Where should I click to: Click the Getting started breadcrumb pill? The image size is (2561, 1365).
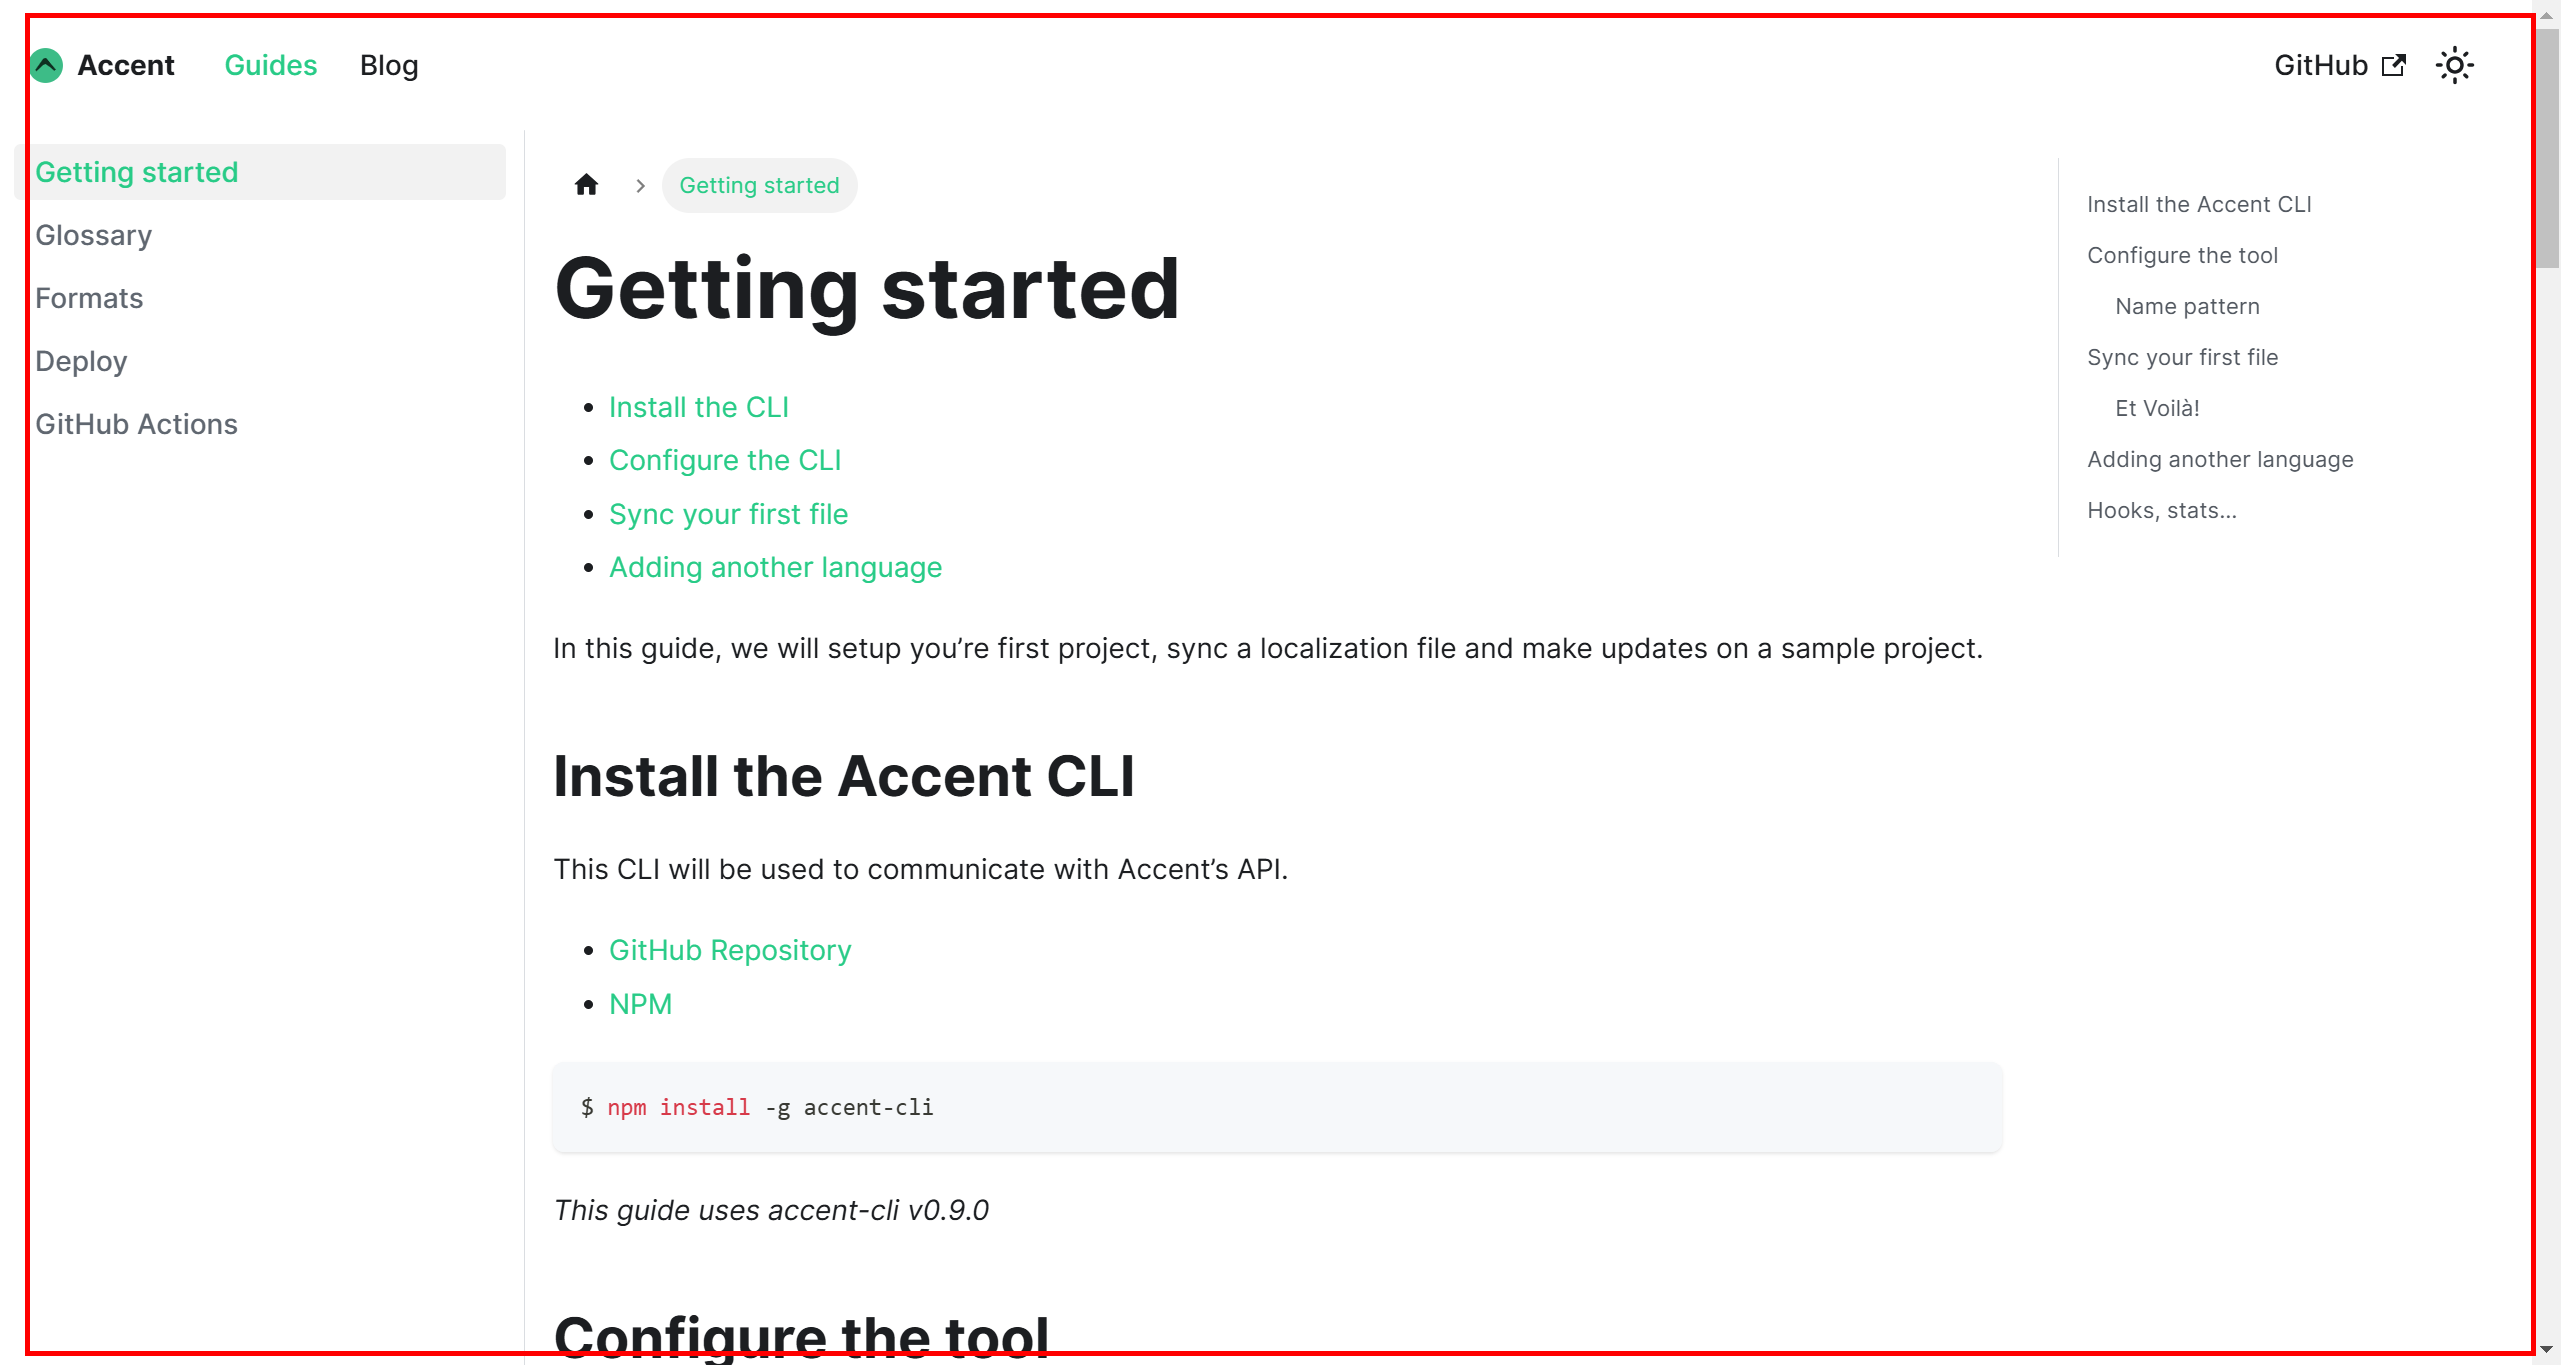(759, 186)
